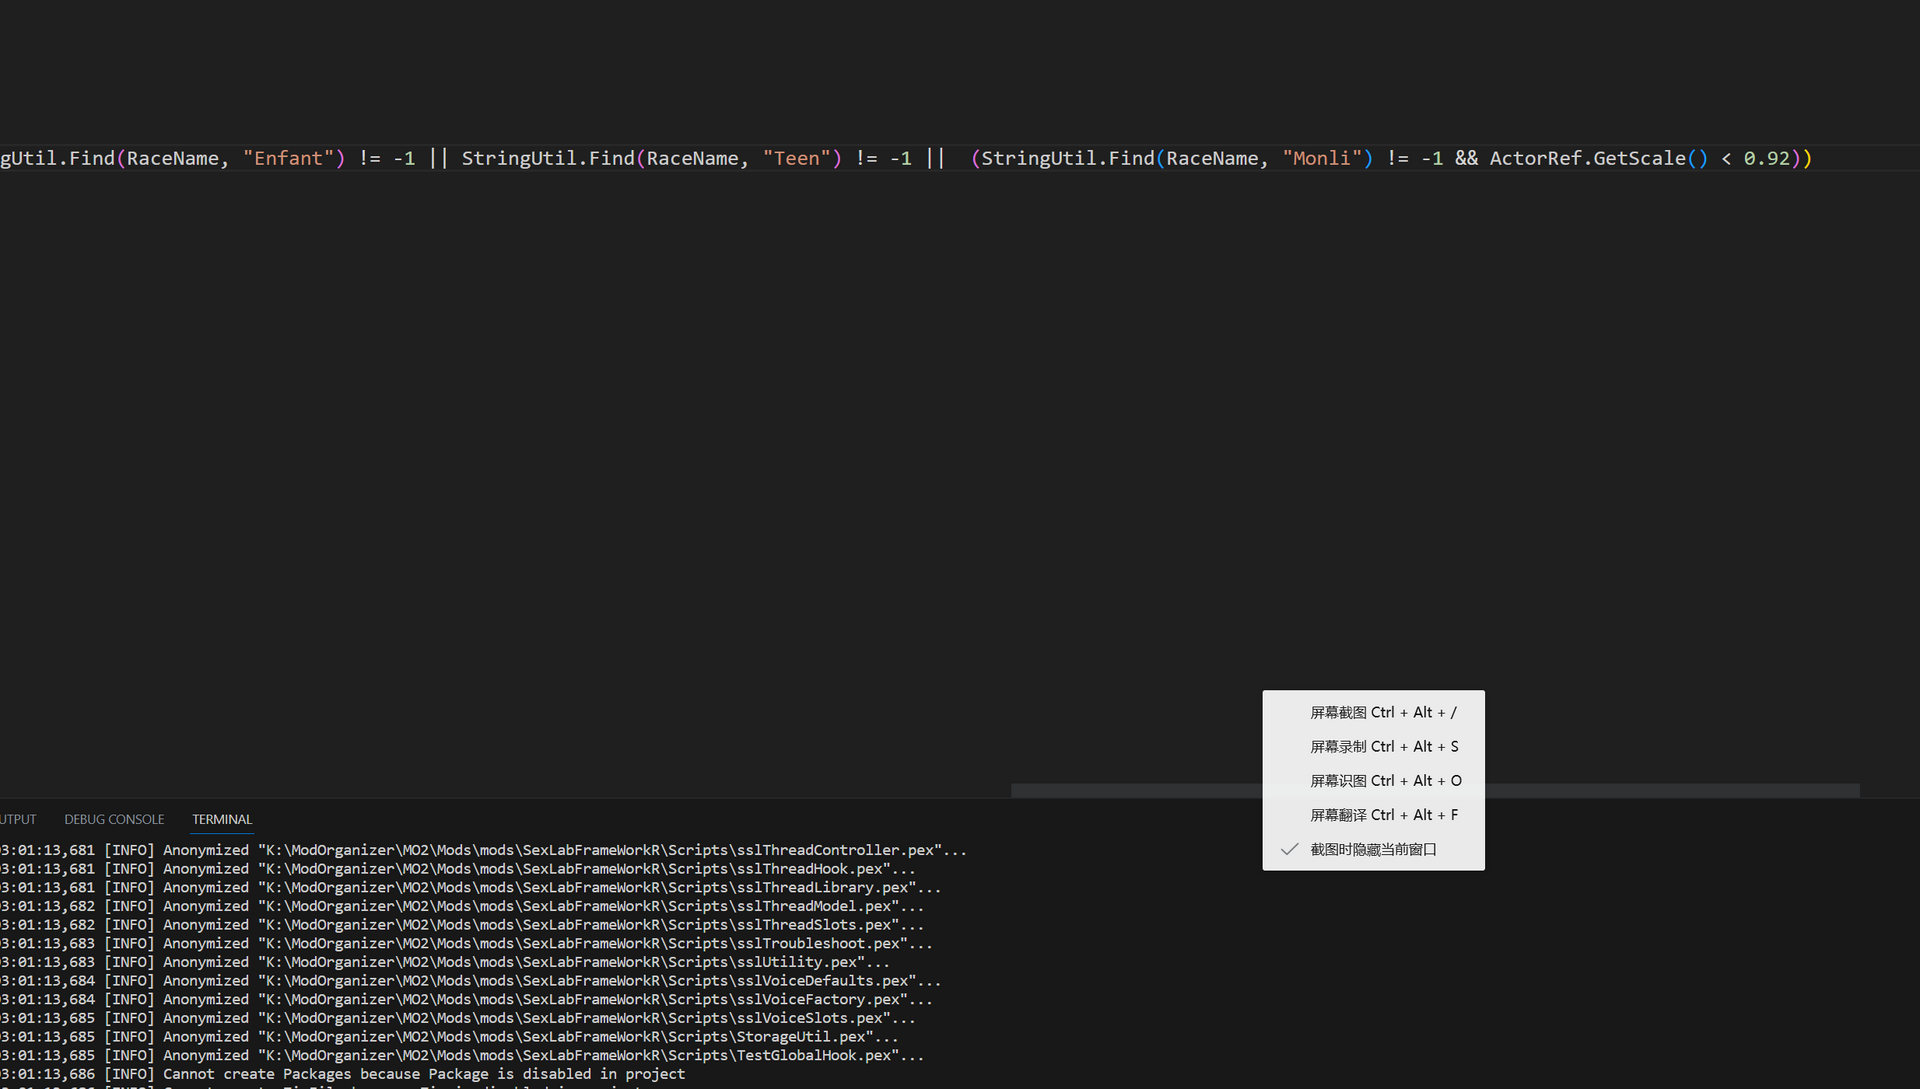Pick 屏幕翻译 Ctrl + Alt + F item

(1373, 815)
